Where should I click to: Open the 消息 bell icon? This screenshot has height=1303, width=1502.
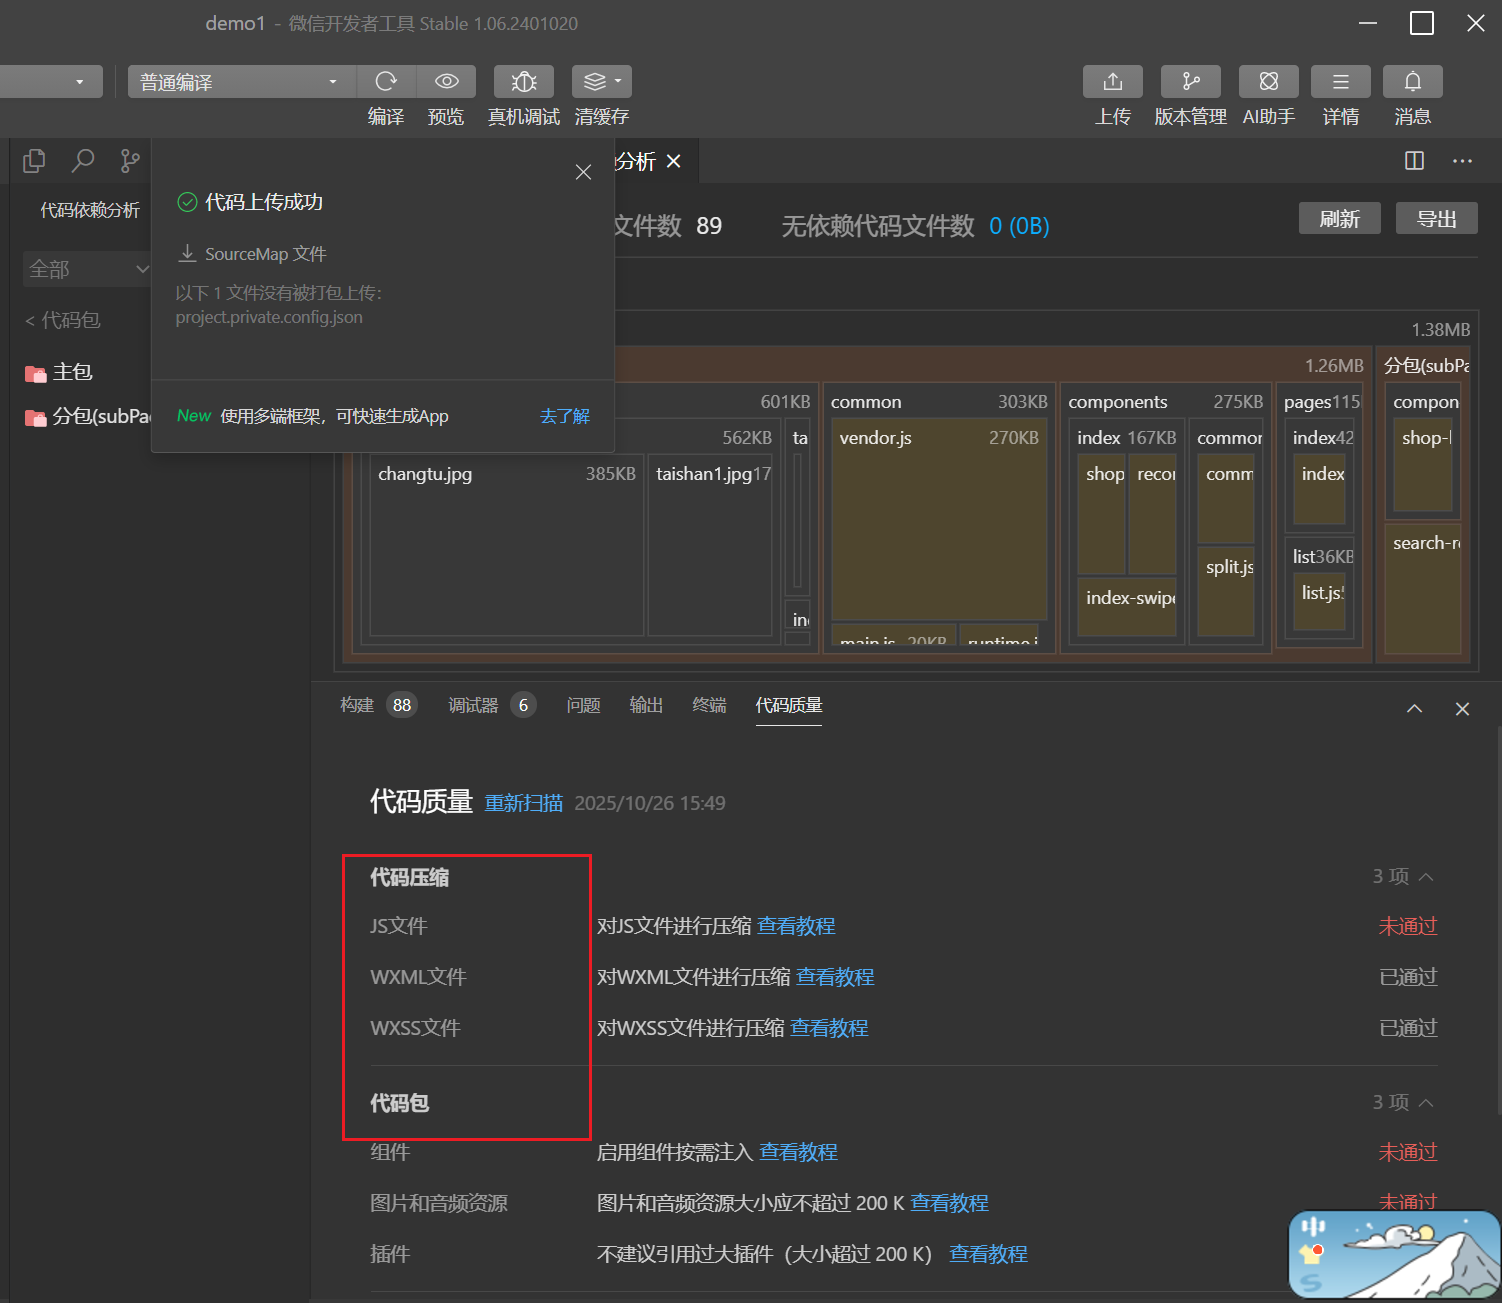(x=1413, y=82)
